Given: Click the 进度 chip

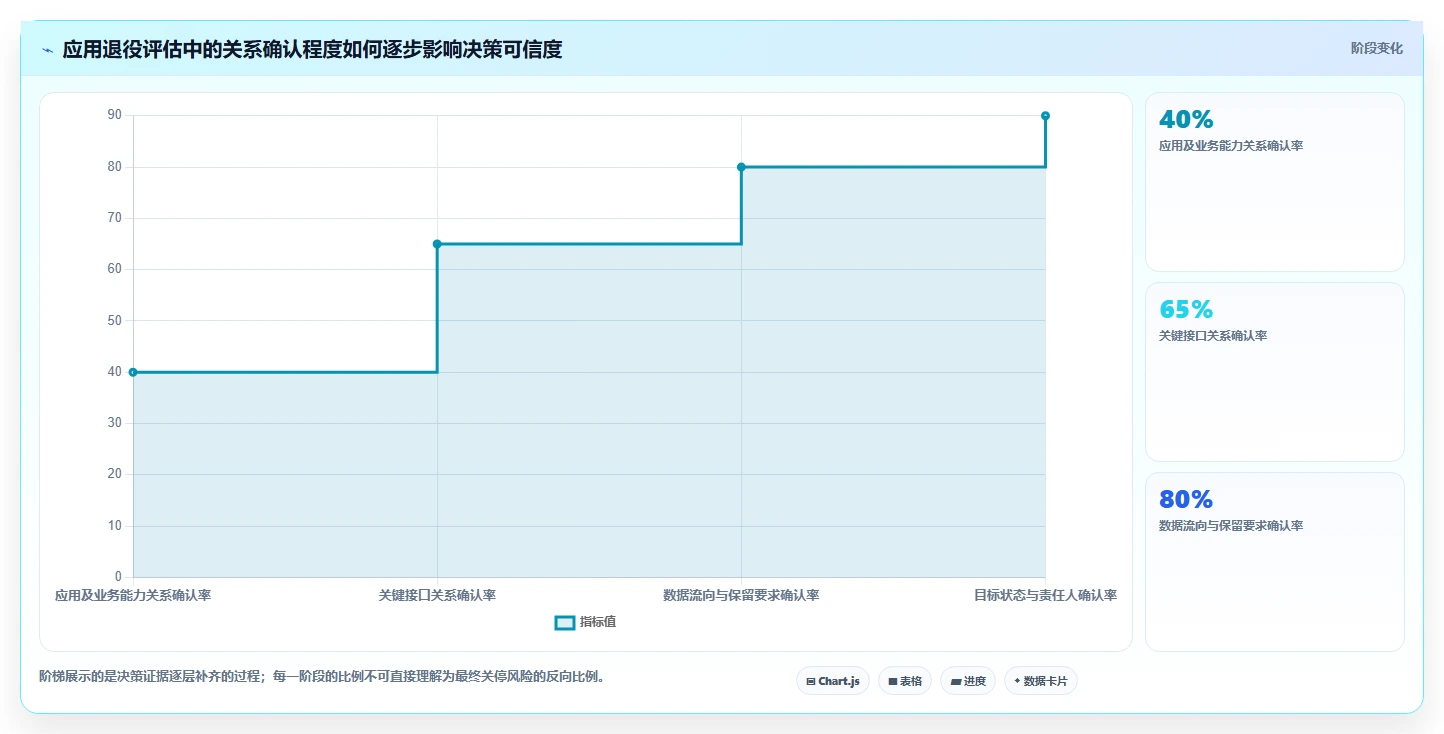Looking at the screenshot, I should (x=968, y=681).
